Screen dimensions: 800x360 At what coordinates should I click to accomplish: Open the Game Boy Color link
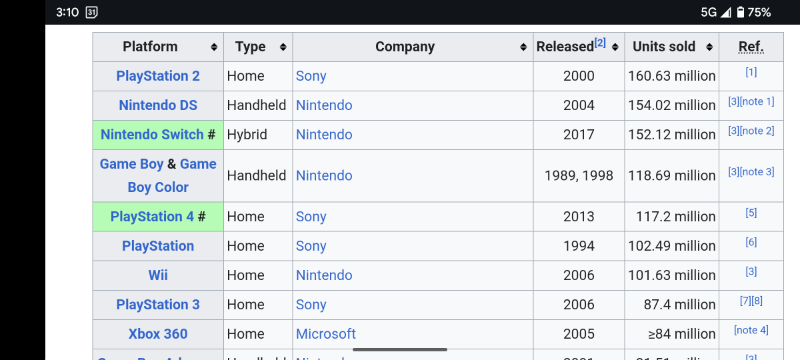click(158, 175)
